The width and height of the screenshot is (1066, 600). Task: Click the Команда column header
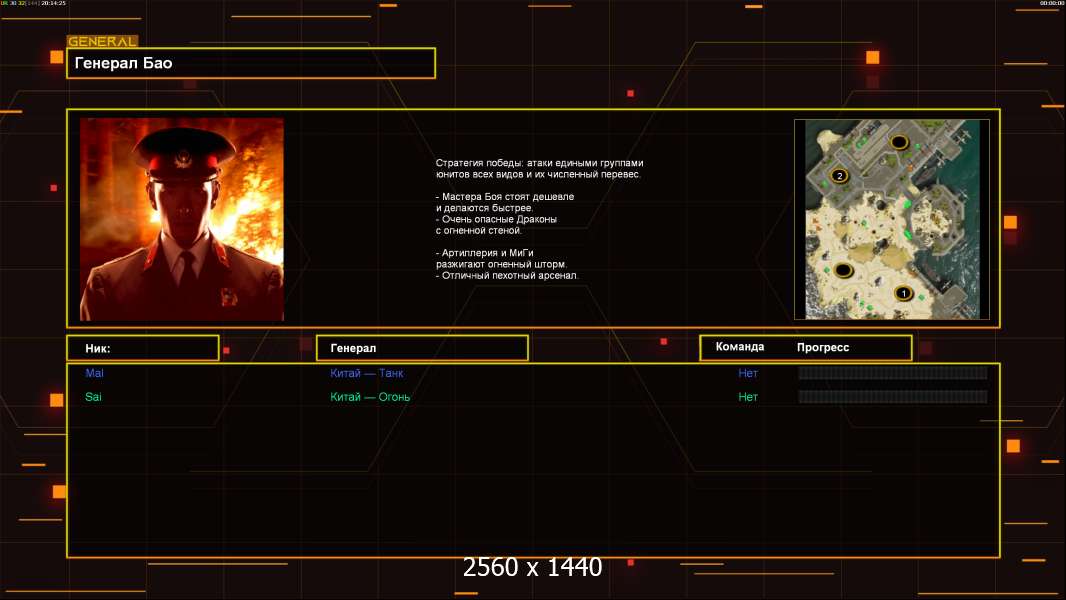tap(740, 347)
